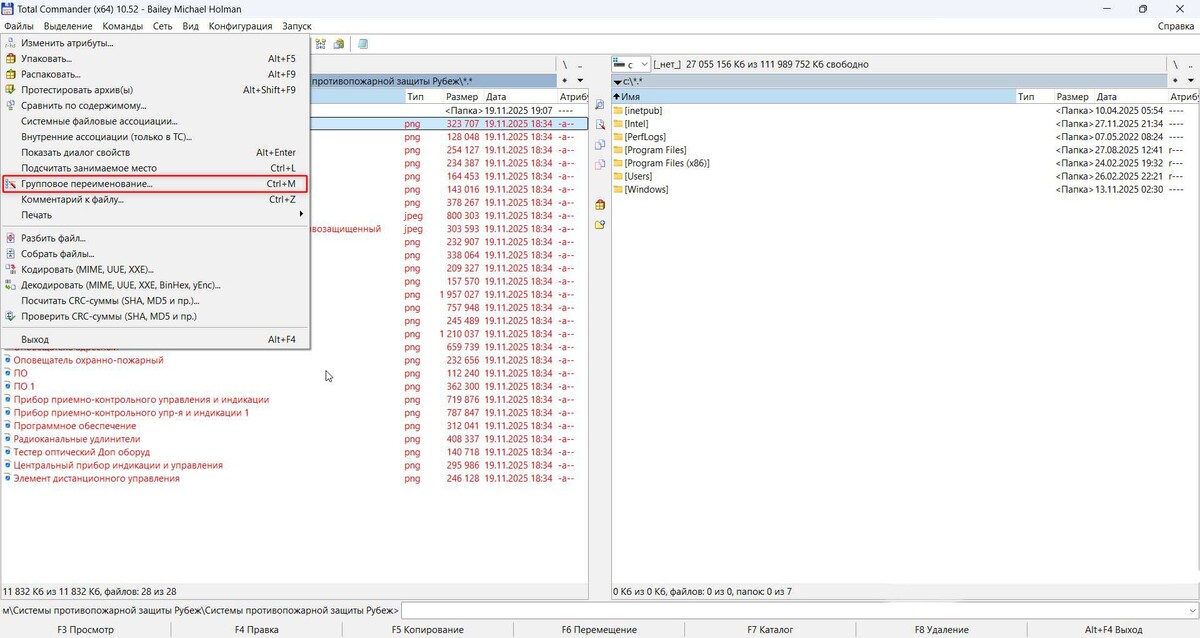Click the copy icon in the middle vertical toolbar
1200x638 pixels.
(600, 145)
